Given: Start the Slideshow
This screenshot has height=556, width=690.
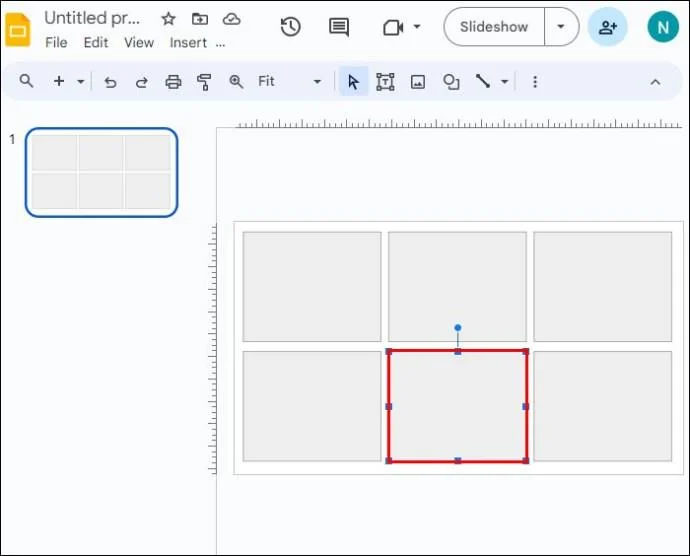Looking at the screenshot, I should pos(494,27).
